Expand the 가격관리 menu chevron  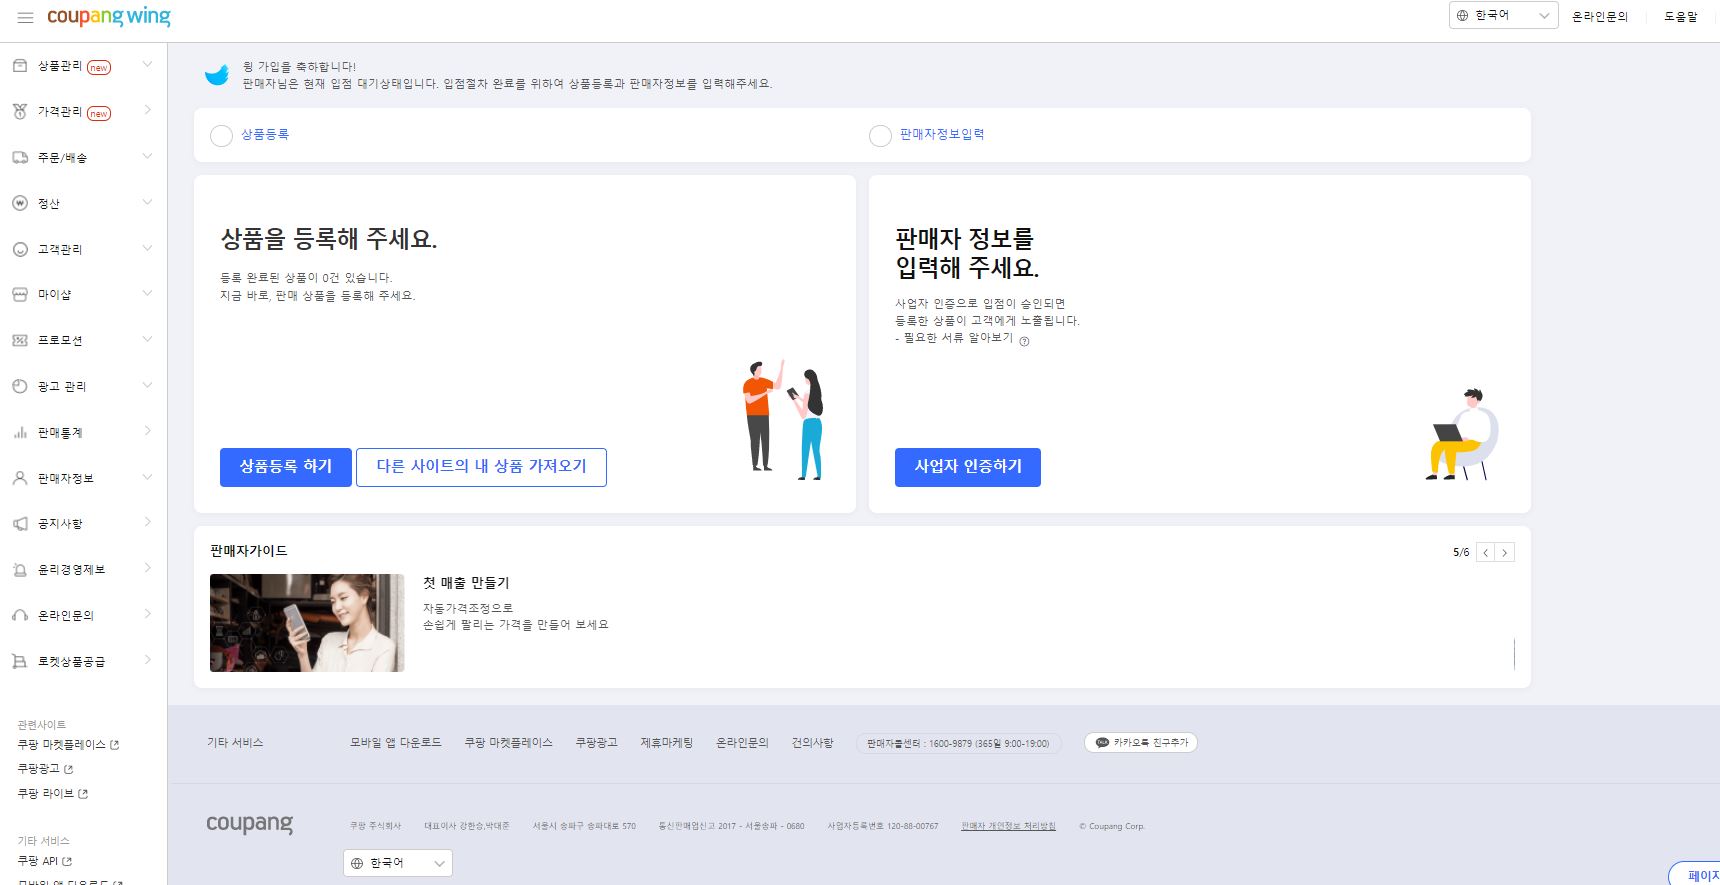[148, 110]
